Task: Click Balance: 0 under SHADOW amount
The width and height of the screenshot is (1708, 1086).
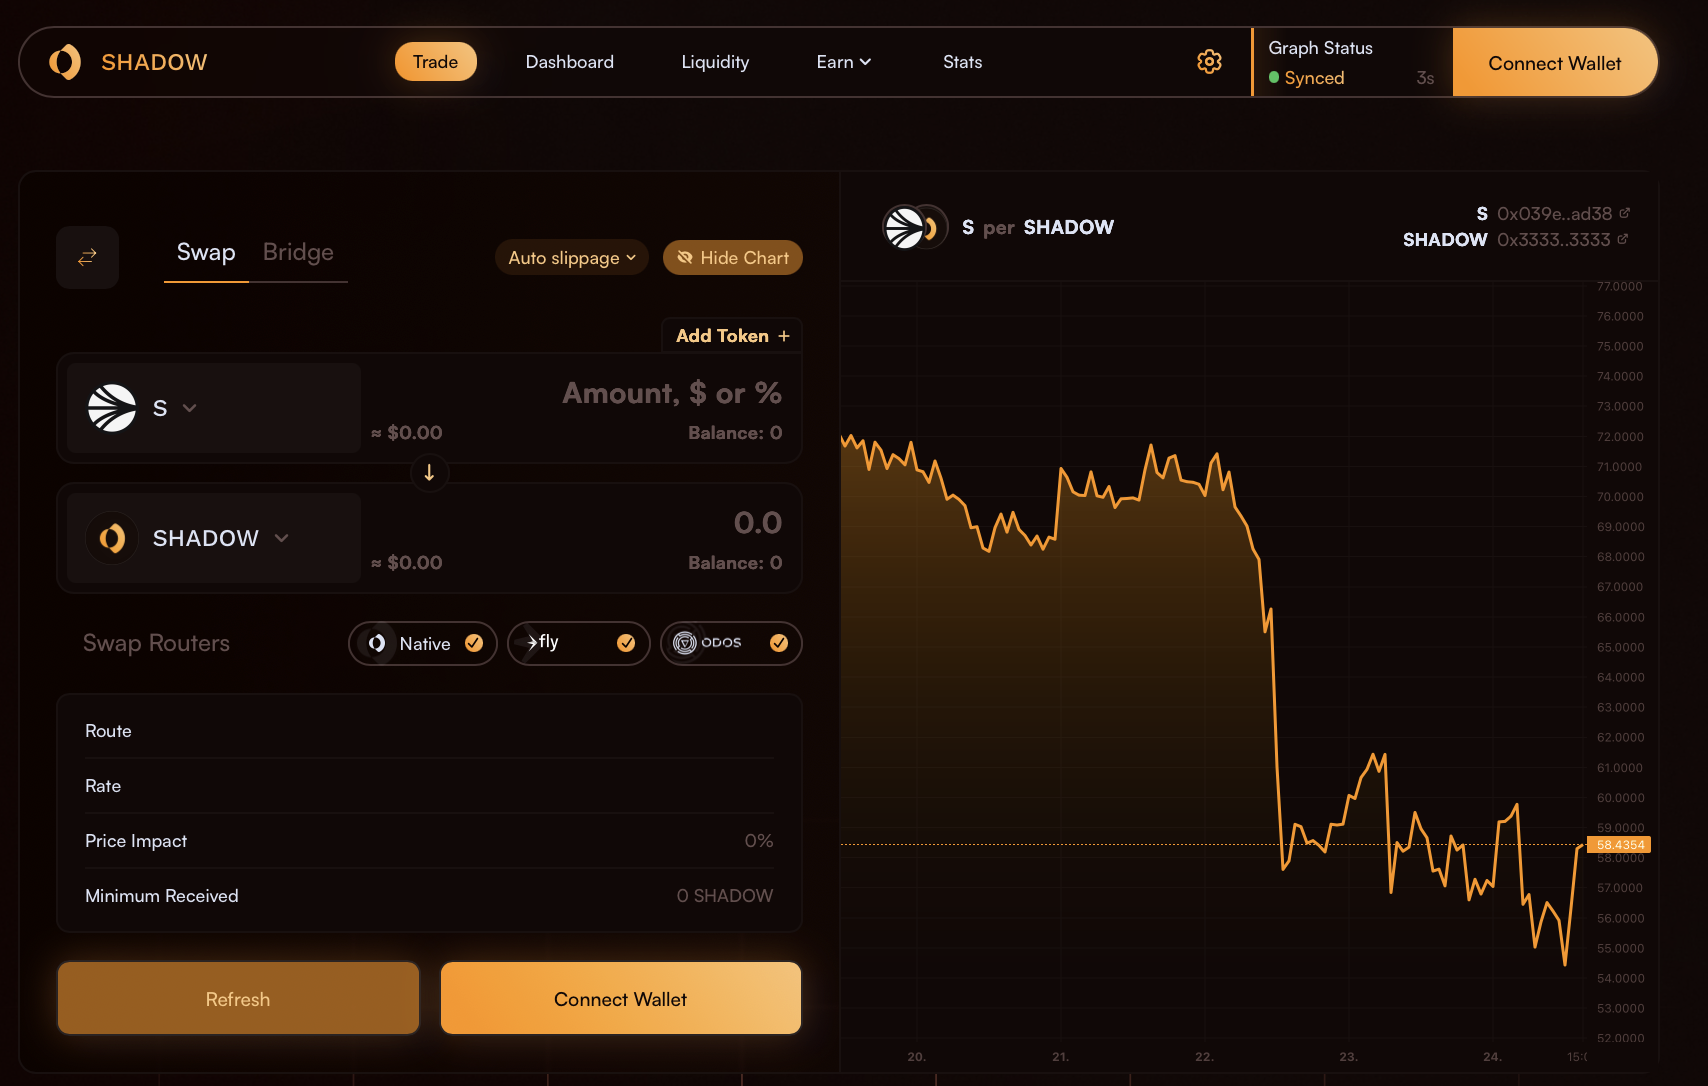Action: click(x=735, y=563)
